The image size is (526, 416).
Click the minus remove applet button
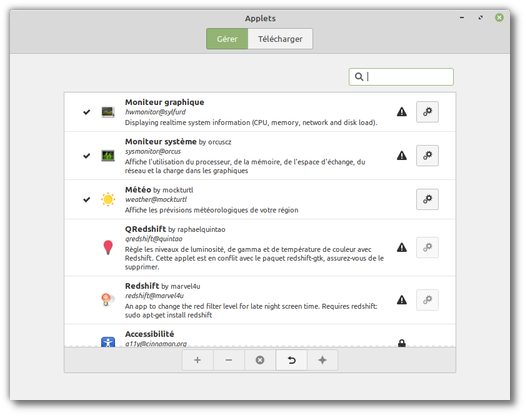[229, 360]
